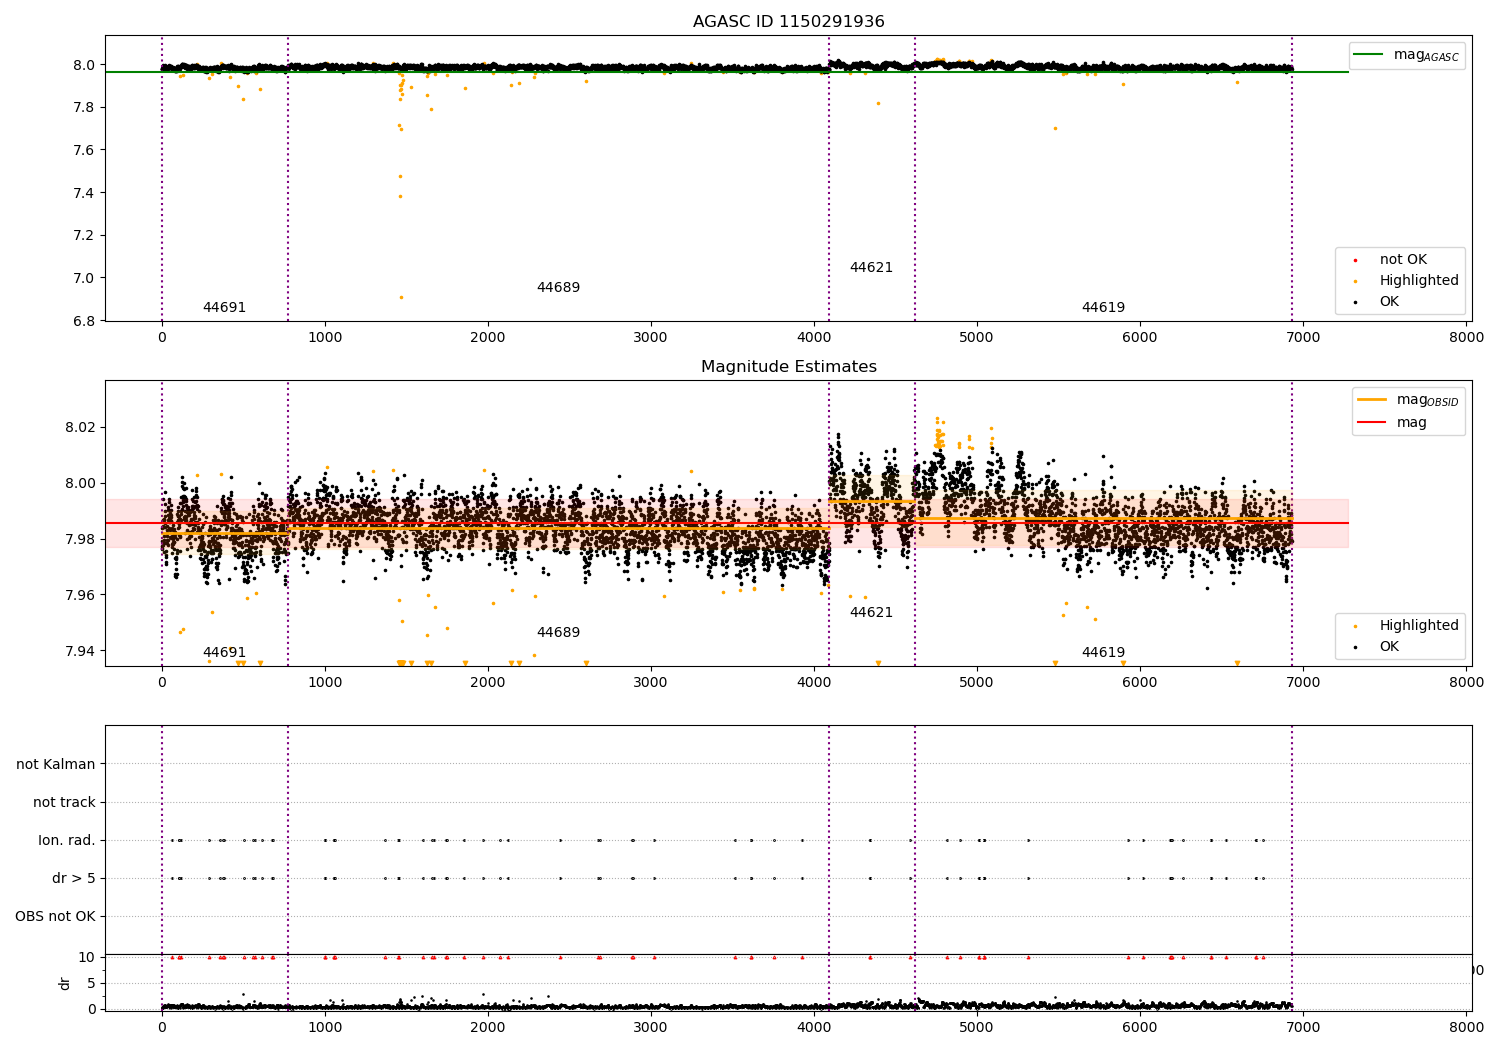
Task: Select OBSID label 44621 in top plot
Action: 871,268
